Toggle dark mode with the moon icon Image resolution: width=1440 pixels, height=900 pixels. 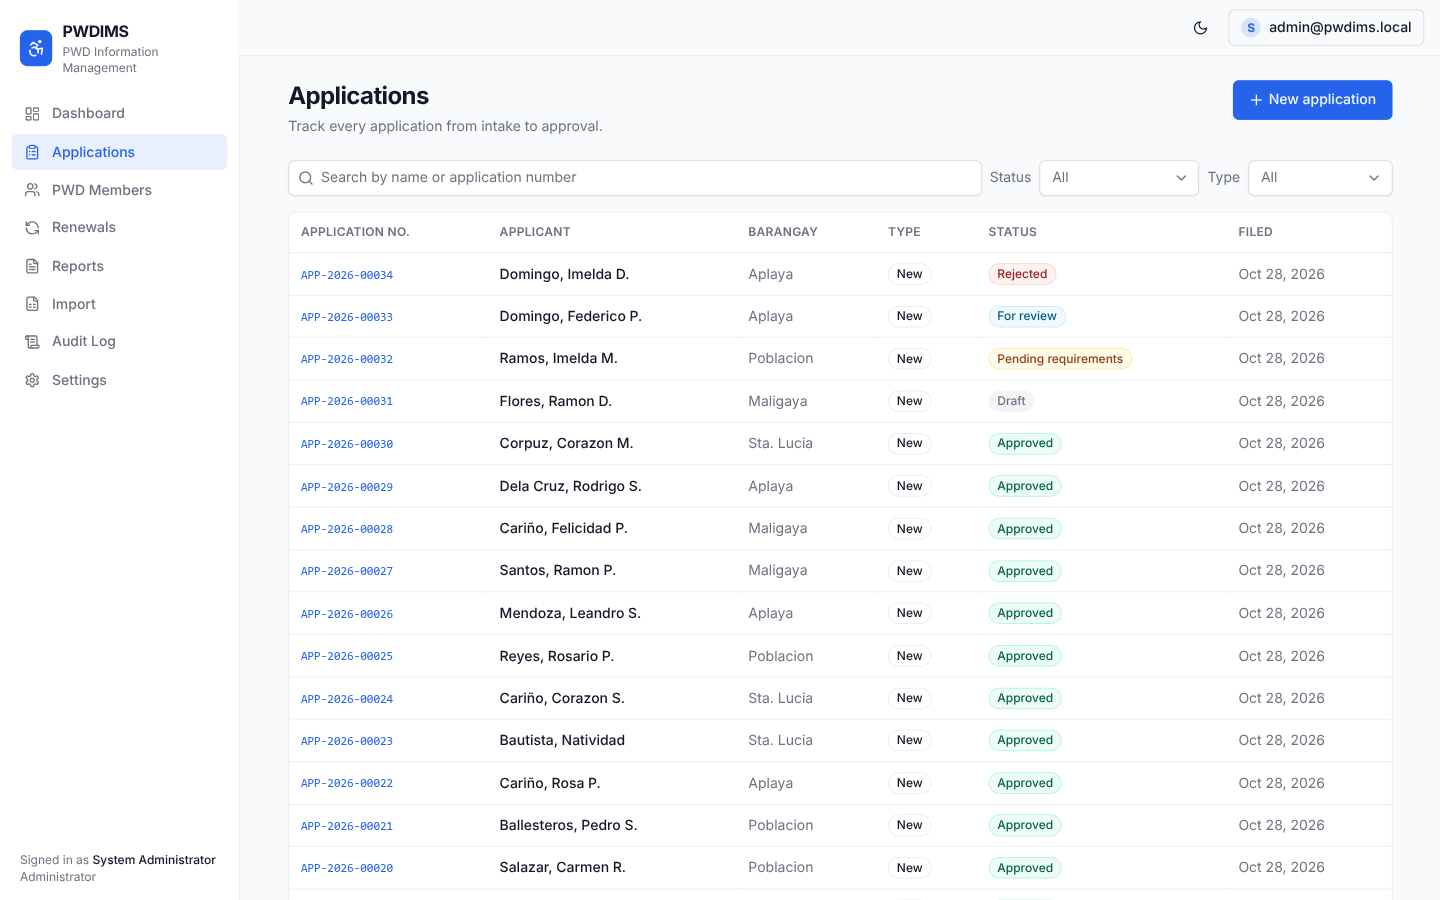click(x=1200, y=28)
